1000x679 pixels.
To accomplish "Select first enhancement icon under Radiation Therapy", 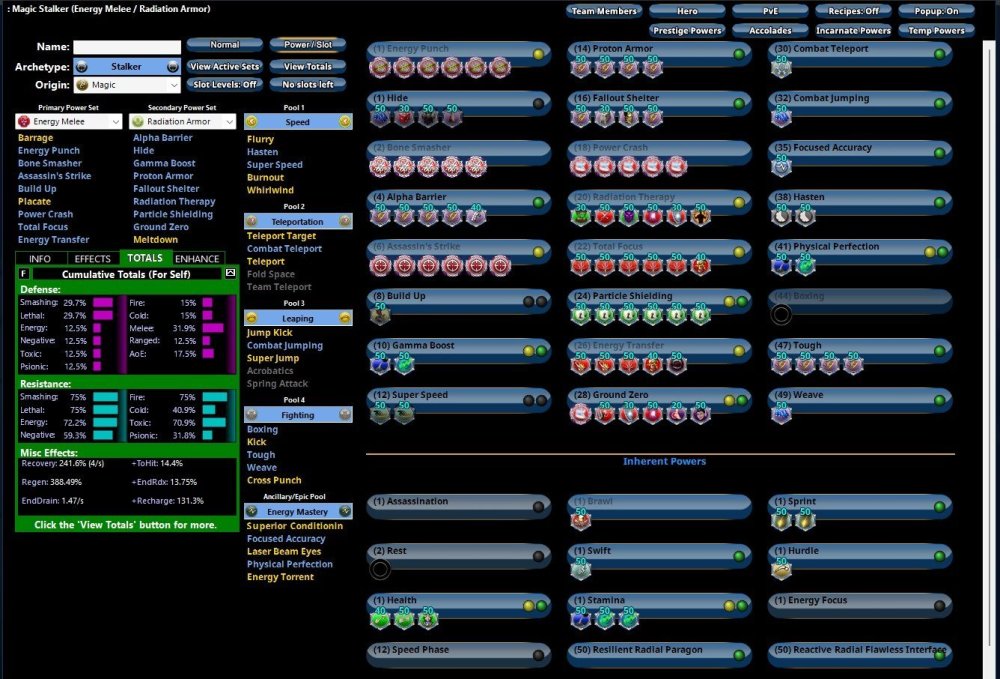I will pos(581,216).
